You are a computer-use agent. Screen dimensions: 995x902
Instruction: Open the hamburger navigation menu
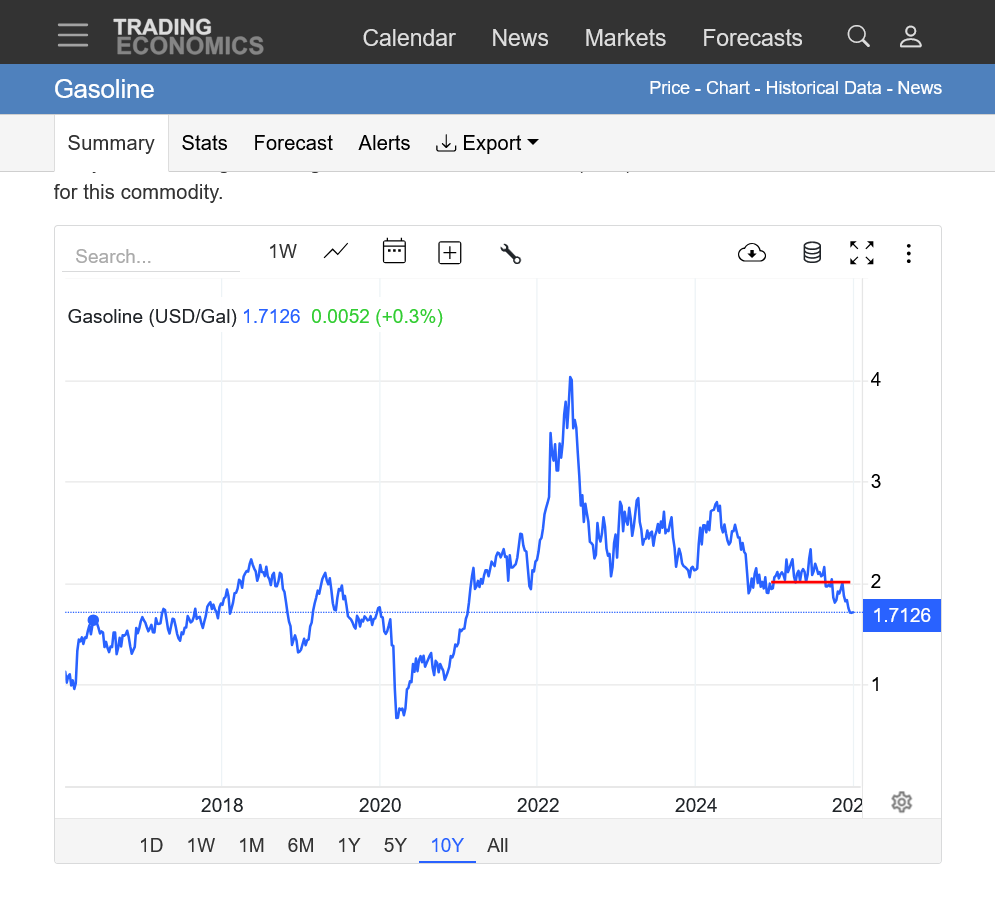point(73,36)
